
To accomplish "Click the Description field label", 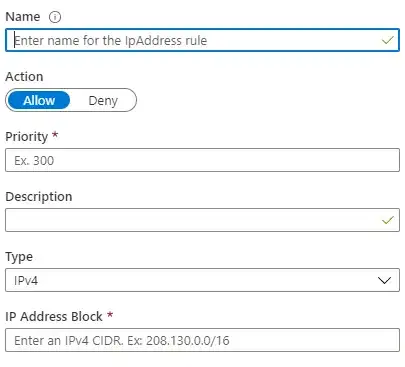I will (39, 197).
